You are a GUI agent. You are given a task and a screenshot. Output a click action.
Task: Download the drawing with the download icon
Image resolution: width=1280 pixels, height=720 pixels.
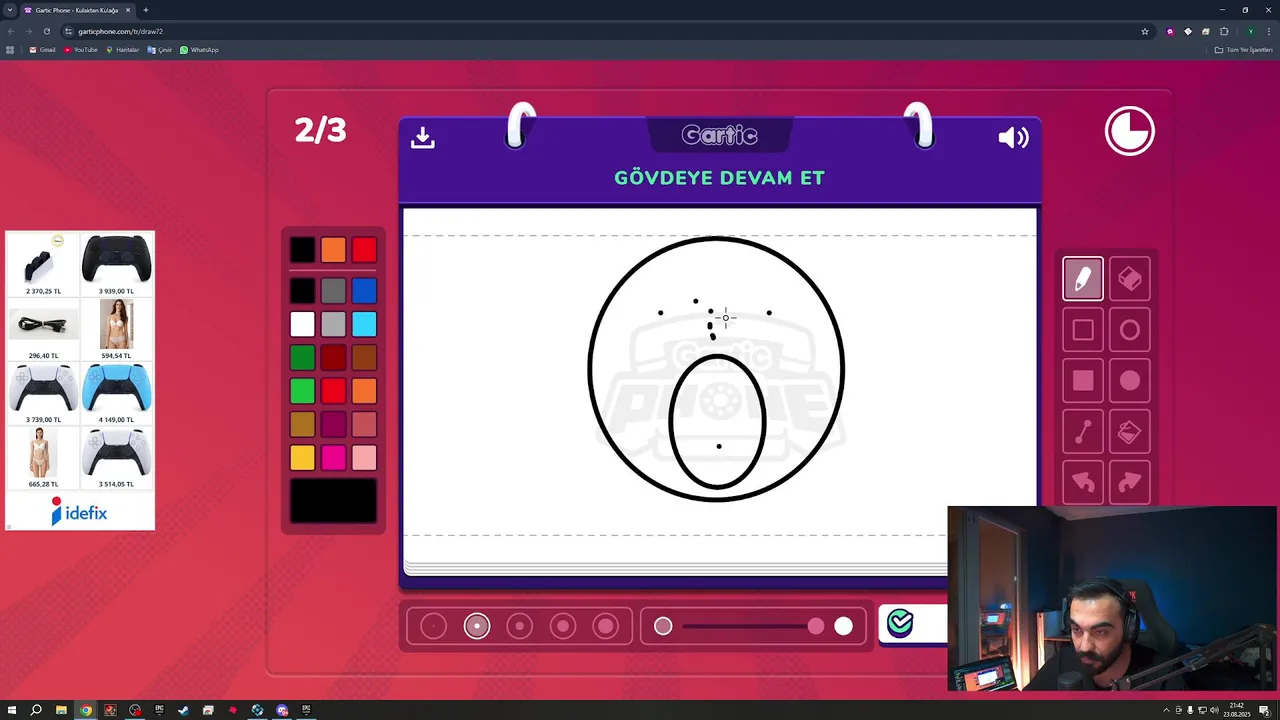pyautogui.click(x=423, y=137)
